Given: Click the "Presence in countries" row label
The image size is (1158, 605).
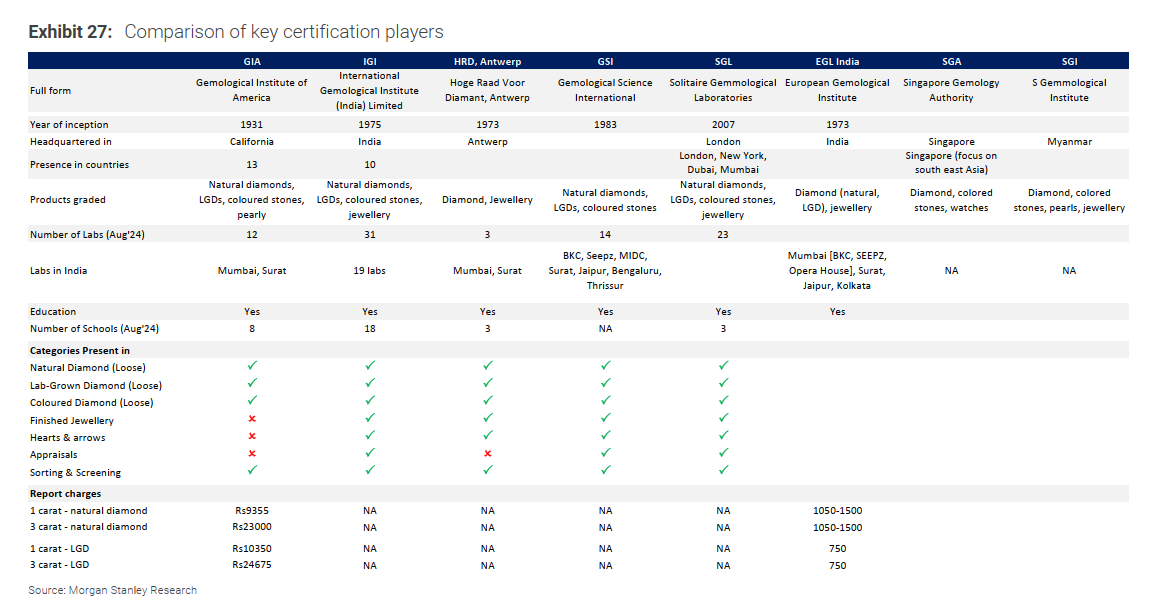Looking at the screenshot, I should pyautogui.click(x=80, y=165).
